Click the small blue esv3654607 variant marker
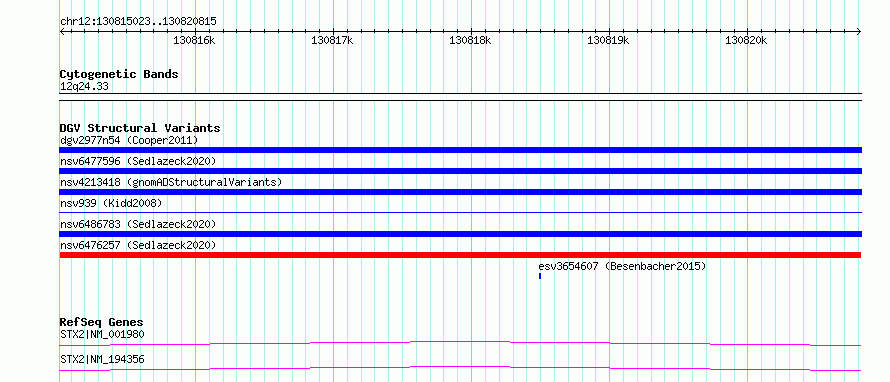Image resolution: width=890 pixels, height=382 pixels. 540,276
